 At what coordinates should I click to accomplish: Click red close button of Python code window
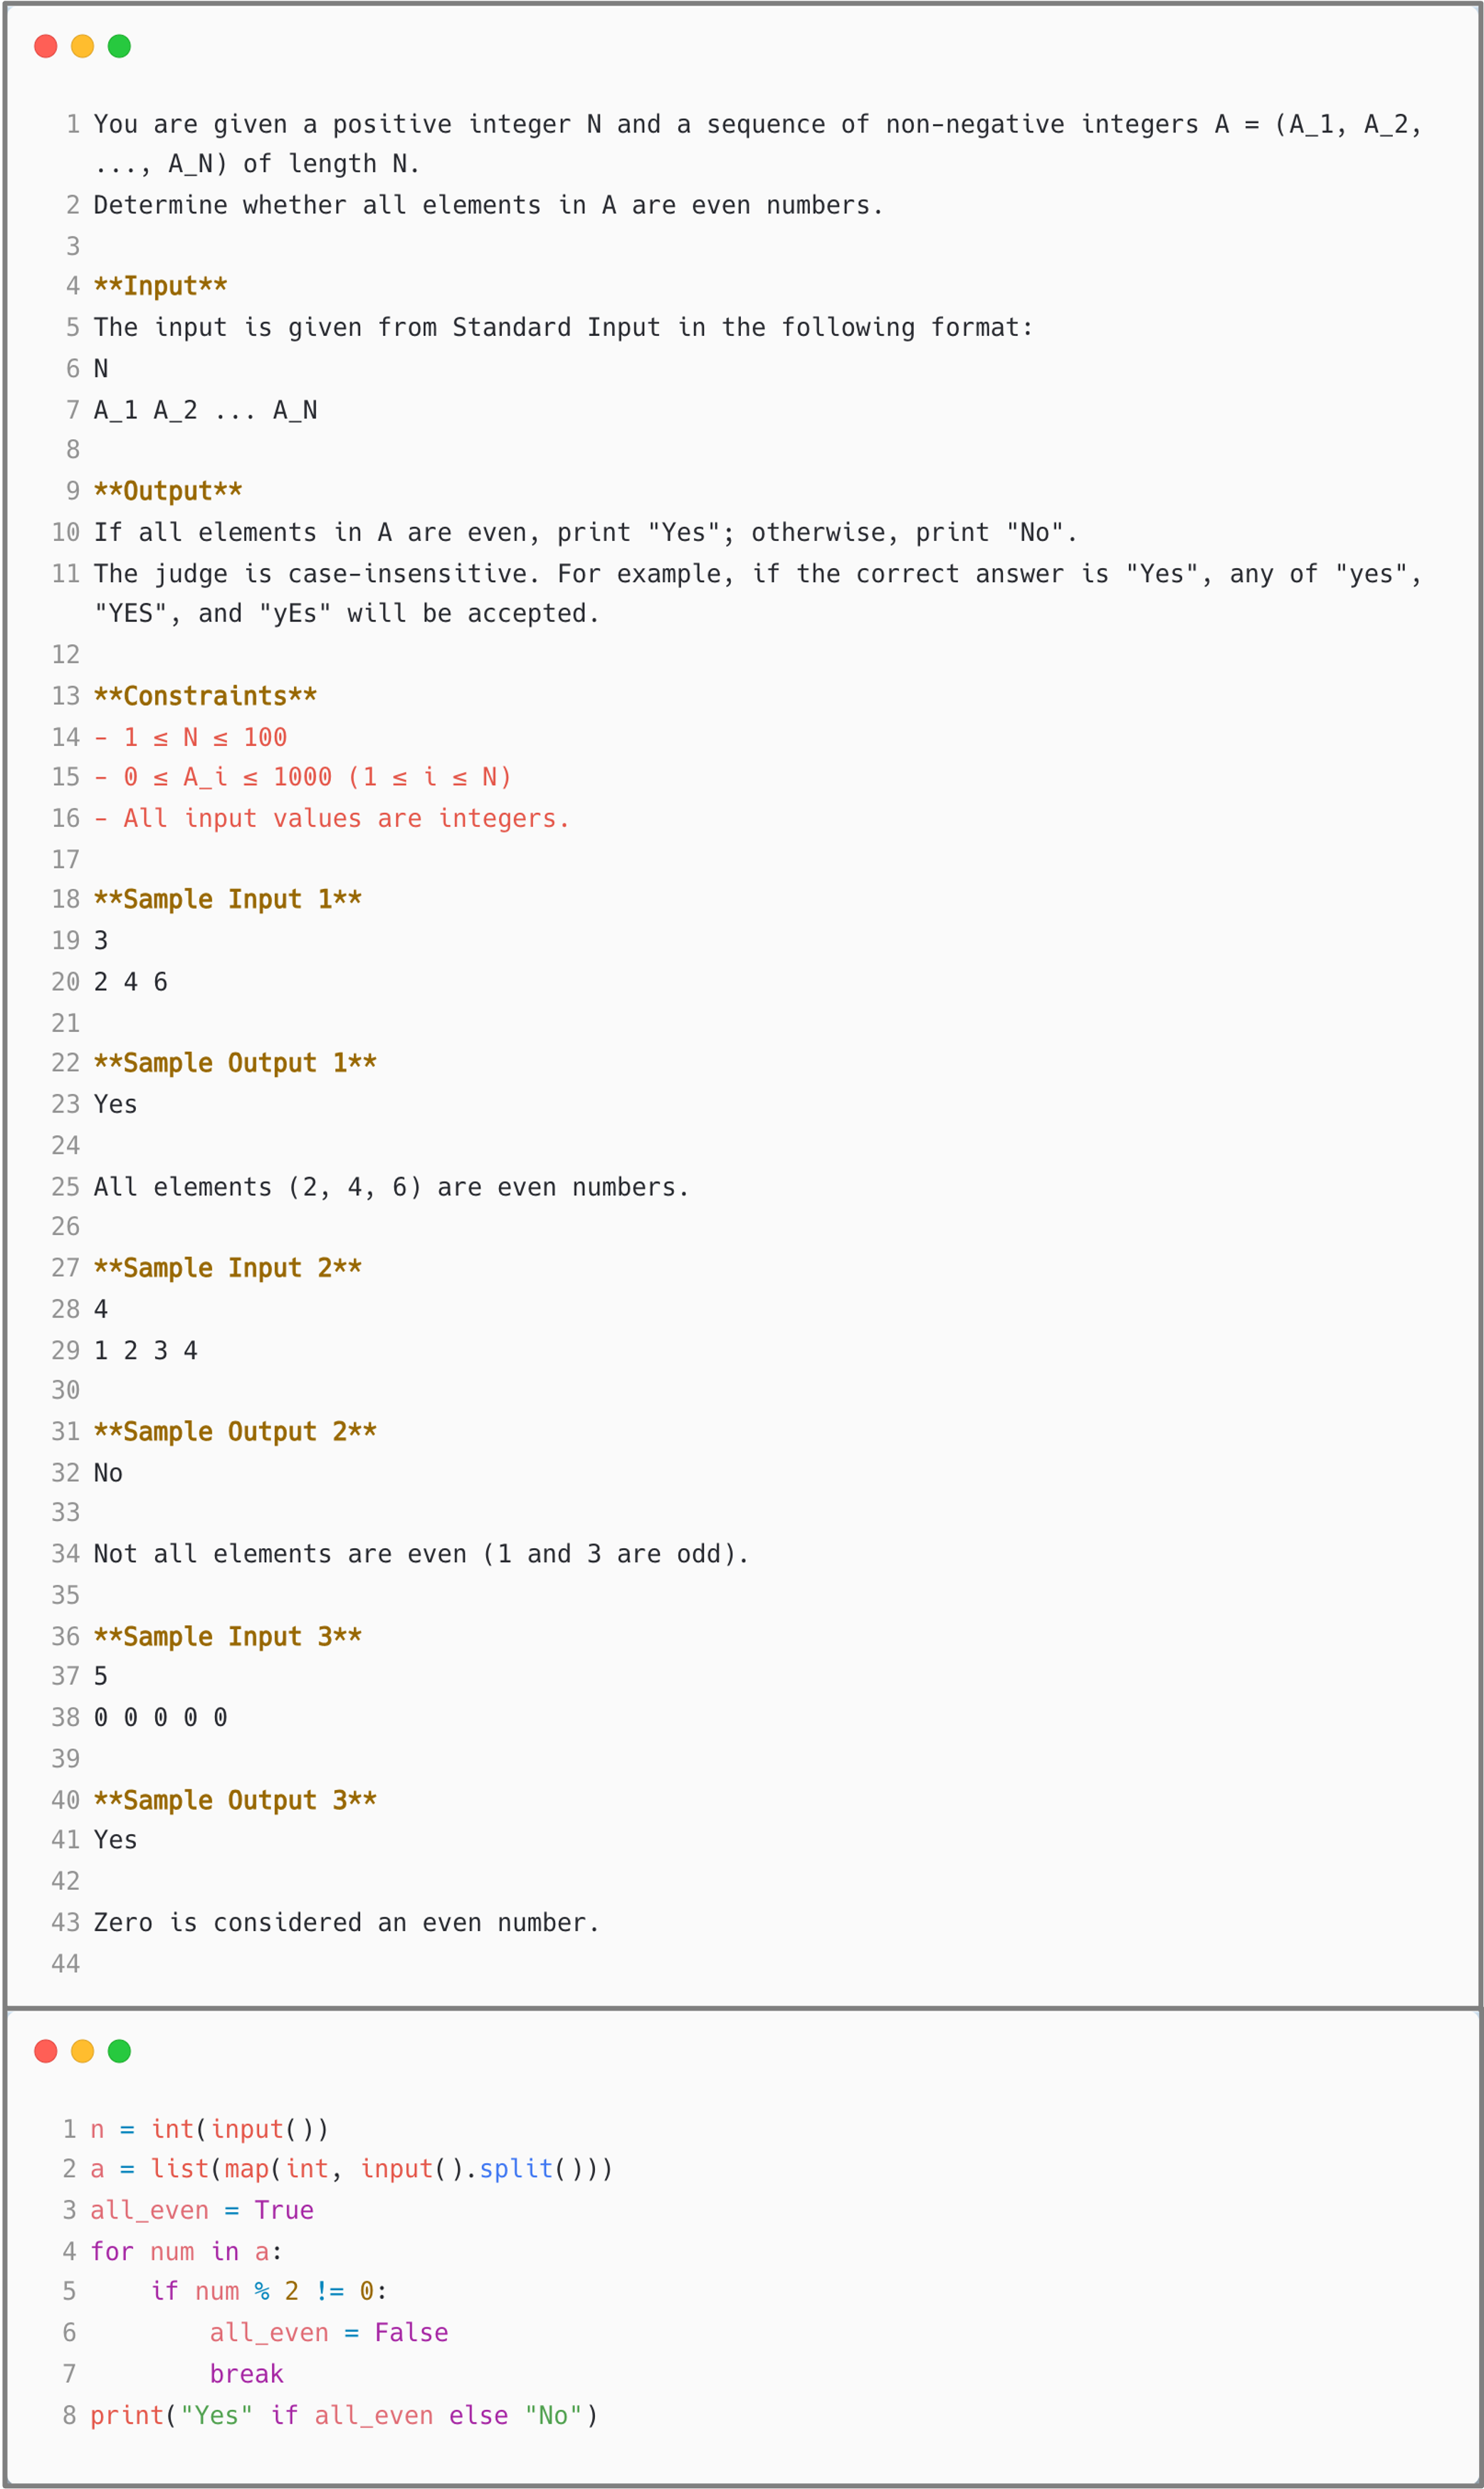(x=46, y=2051)
